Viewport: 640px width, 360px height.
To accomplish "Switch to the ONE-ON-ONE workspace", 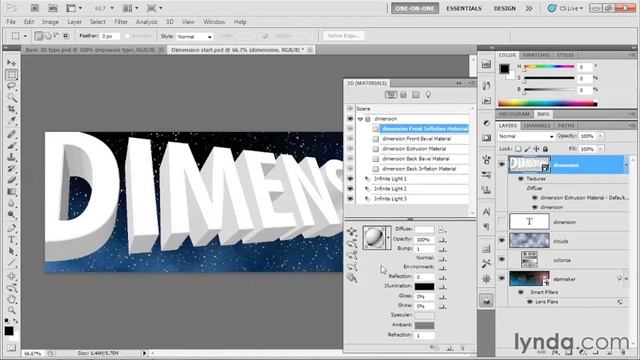I will tap(415, 8).
